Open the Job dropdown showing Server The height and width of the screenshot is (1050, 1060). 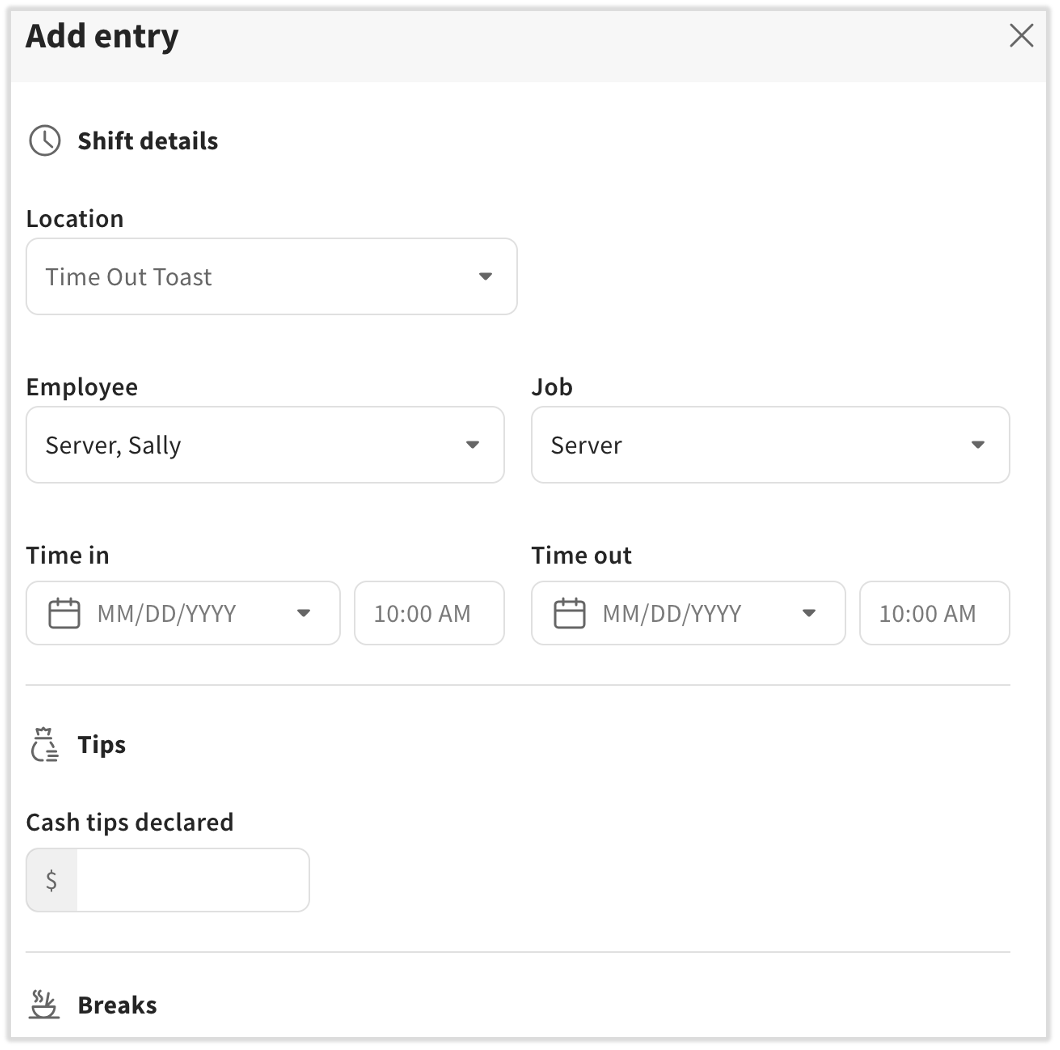(x=770, y=445)
